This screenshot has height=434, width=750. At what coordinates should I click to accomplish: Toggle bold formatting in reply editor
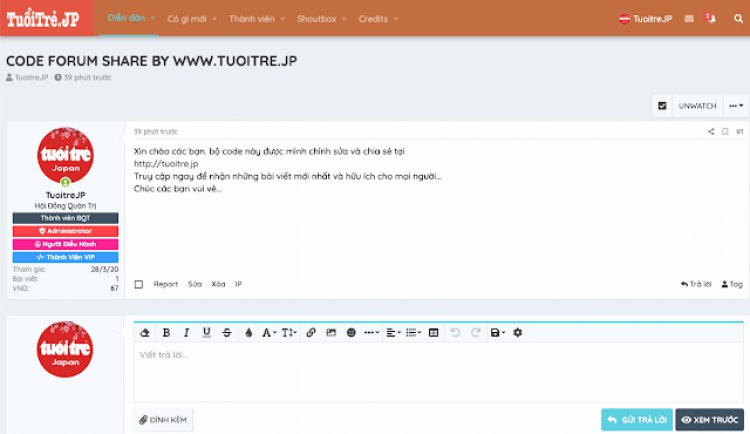(x=166, y=333)
